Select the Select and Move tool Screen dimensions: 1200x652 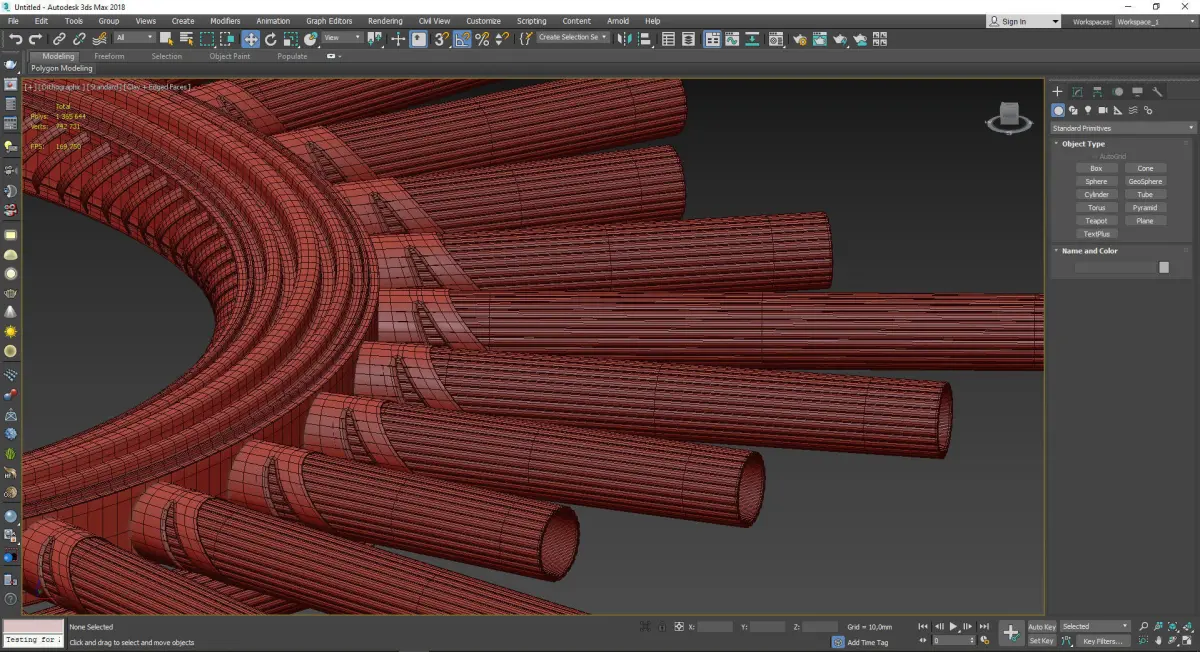(250, 39)
